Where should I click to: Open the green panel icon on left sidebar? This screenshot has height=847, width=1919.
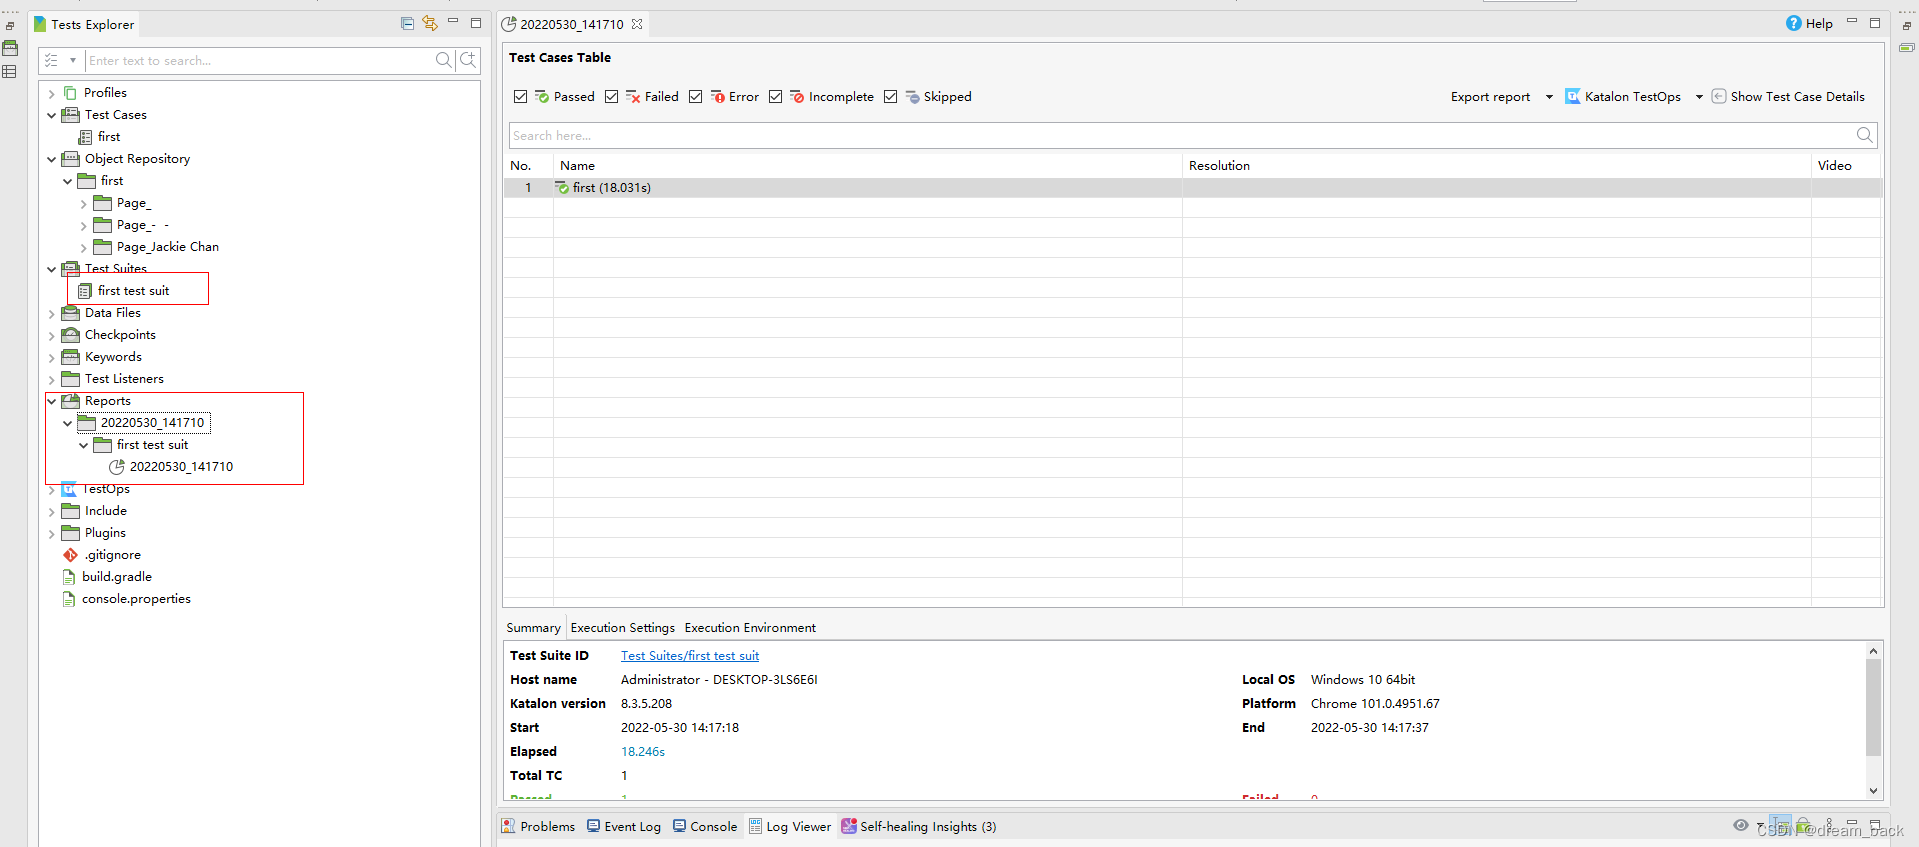click(10, 48)
